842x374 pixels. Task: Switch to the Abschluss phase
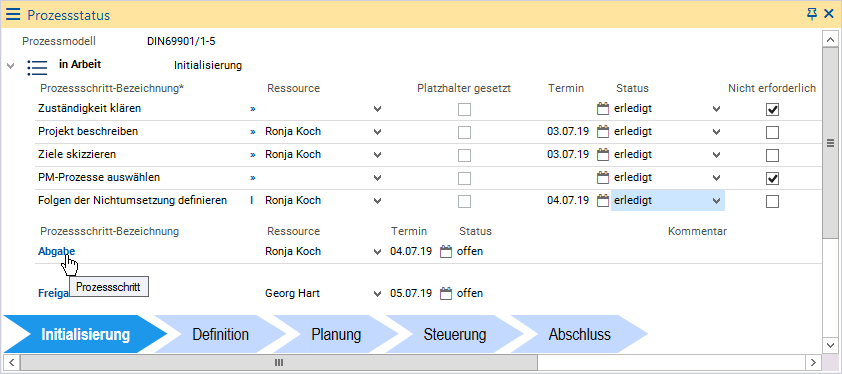(579, 334)
